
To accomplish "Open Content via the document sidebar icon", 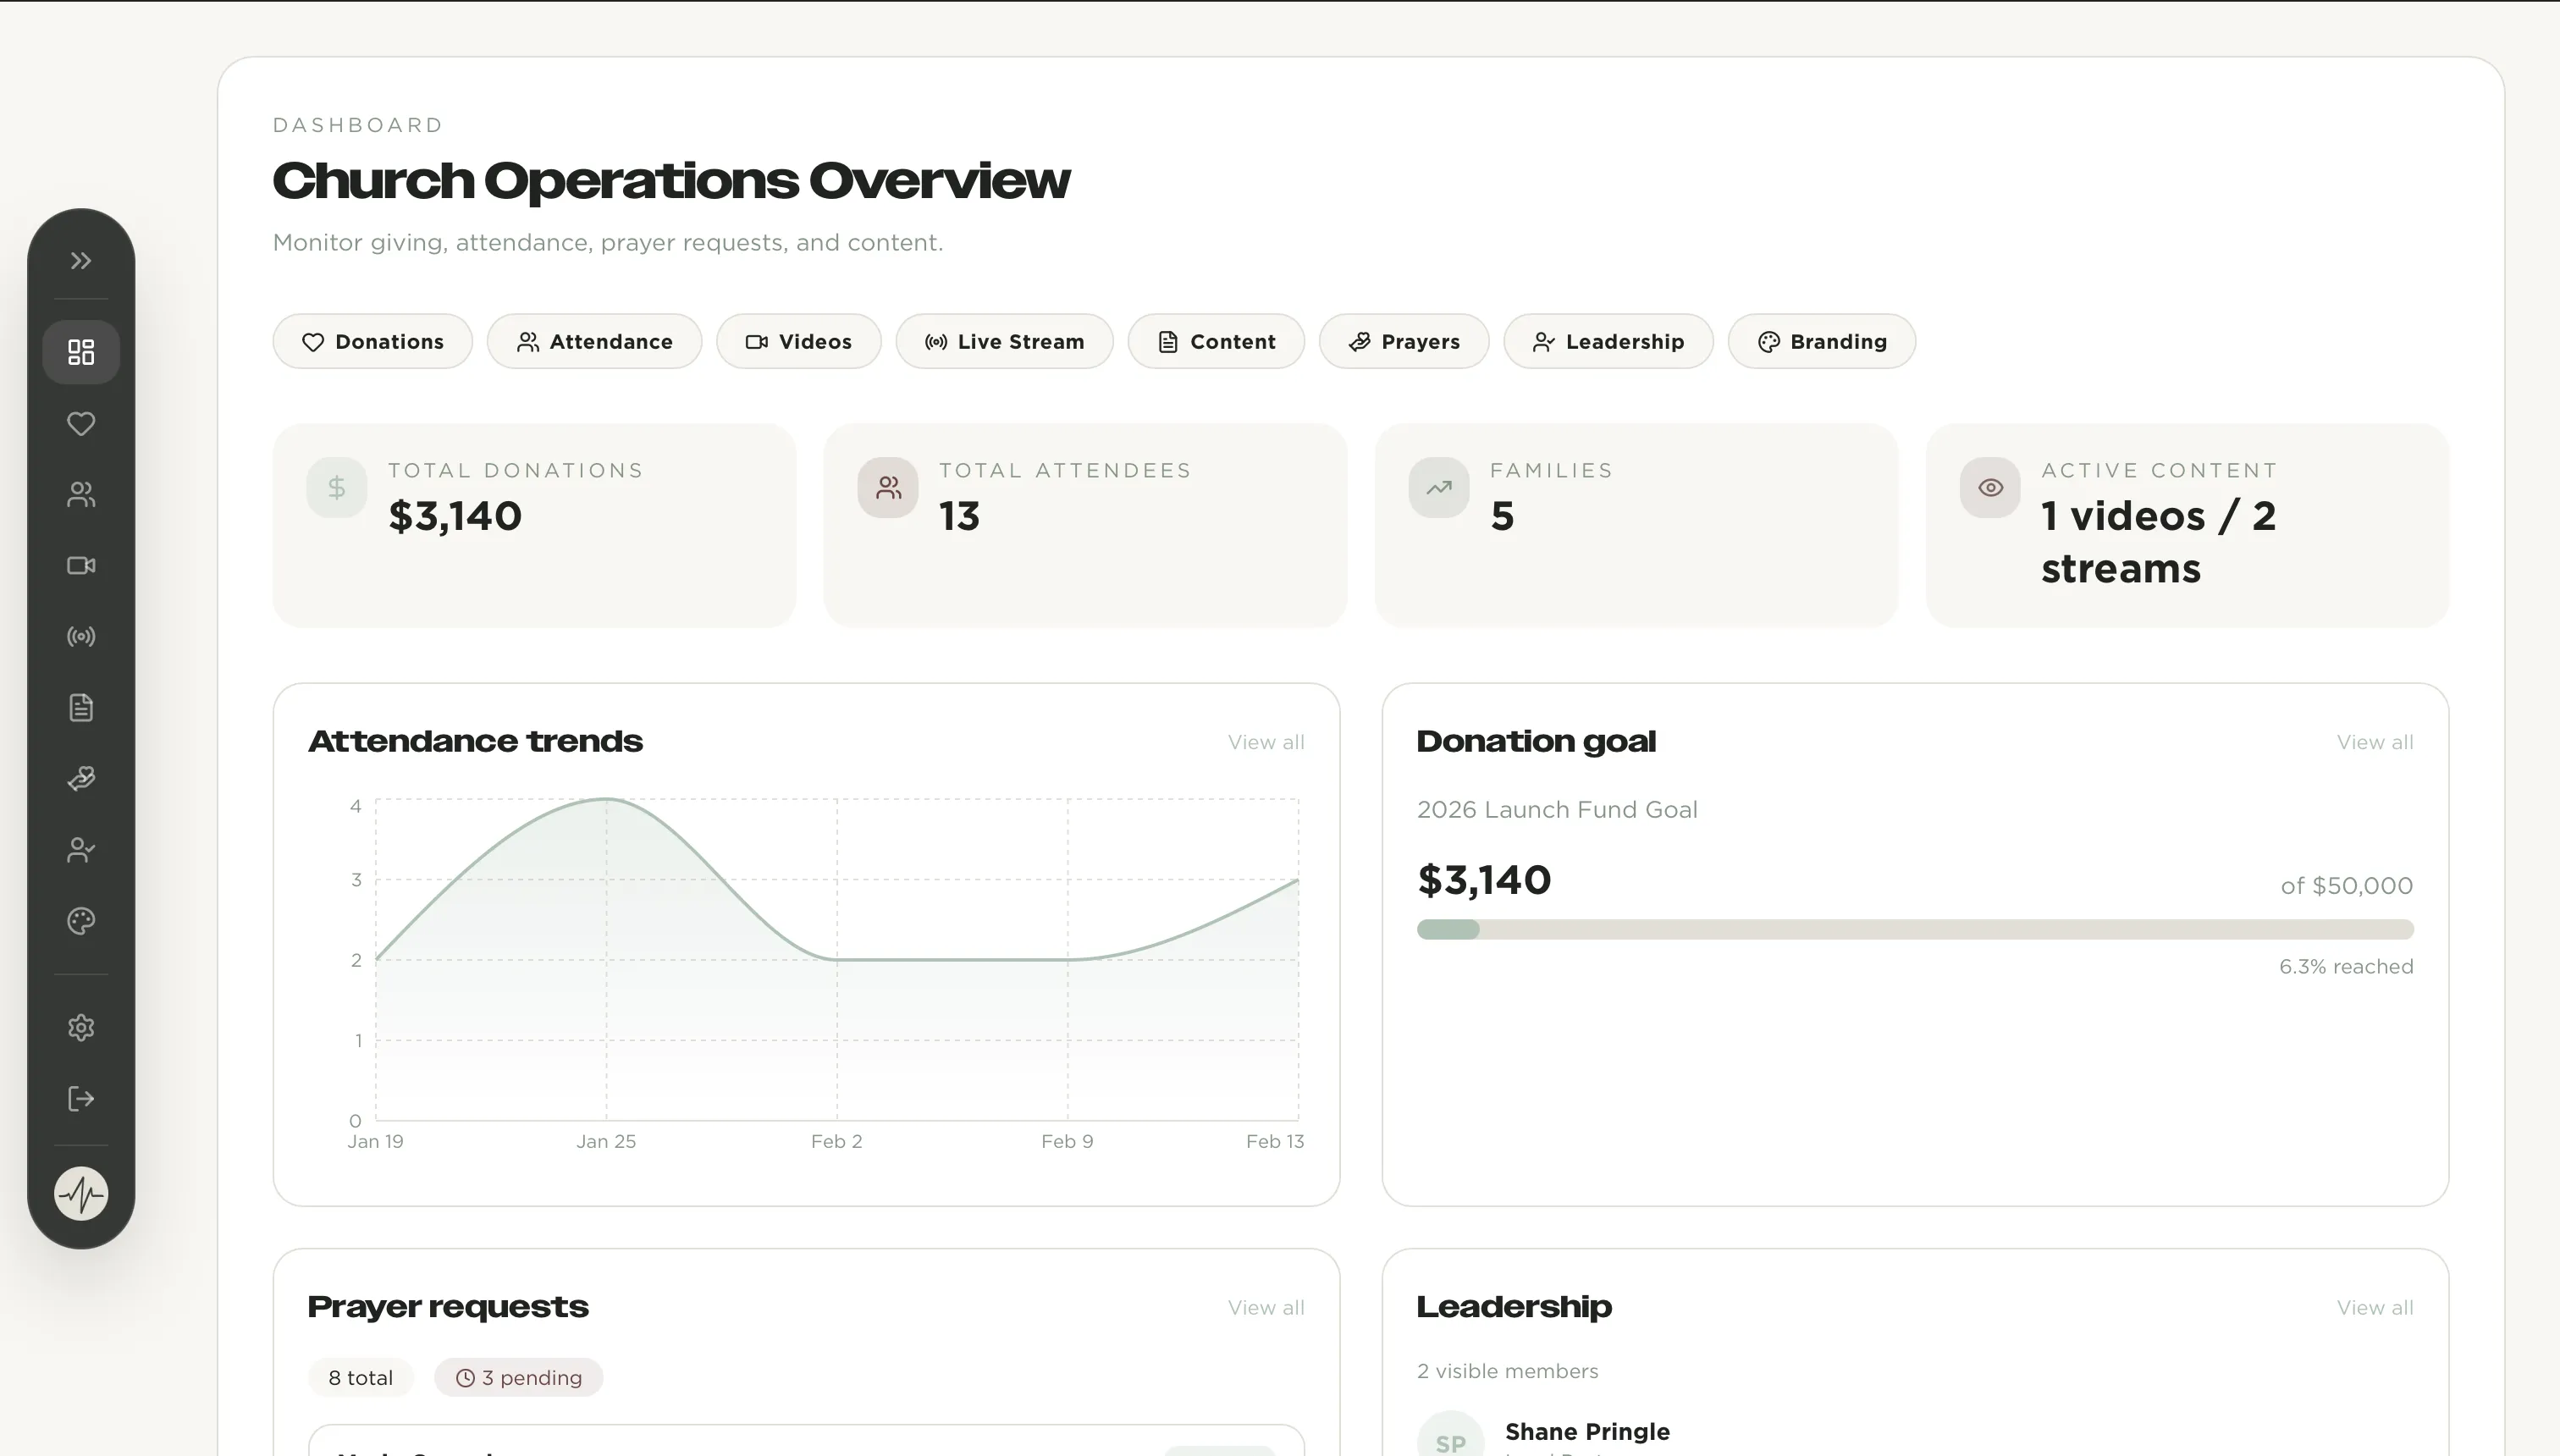I will tap(81, 707).
